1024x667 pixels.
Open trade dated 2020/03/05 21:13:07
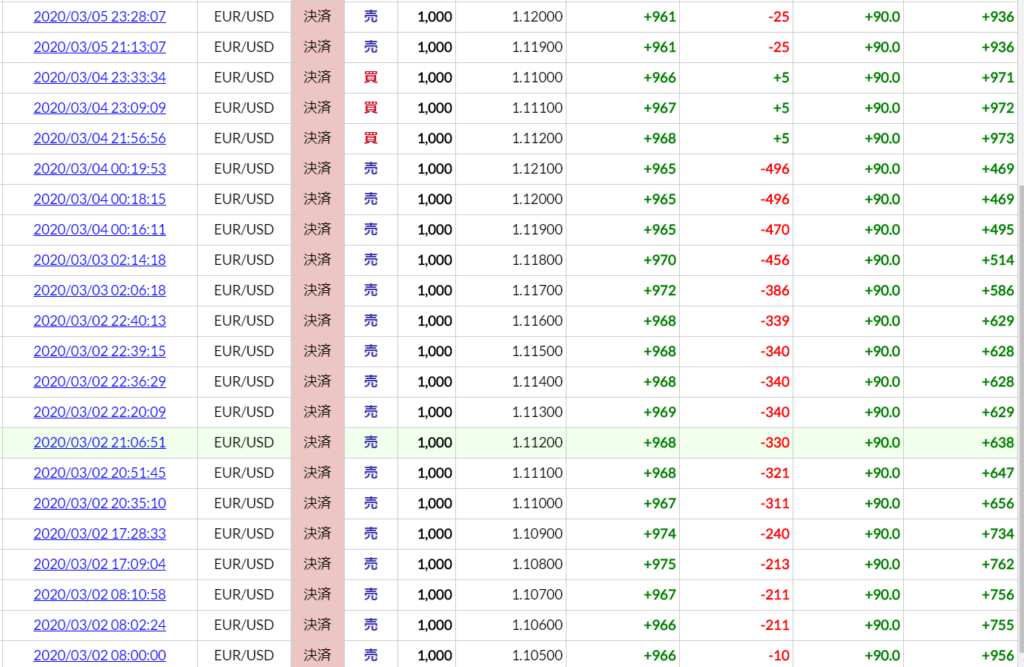(99, 47)
